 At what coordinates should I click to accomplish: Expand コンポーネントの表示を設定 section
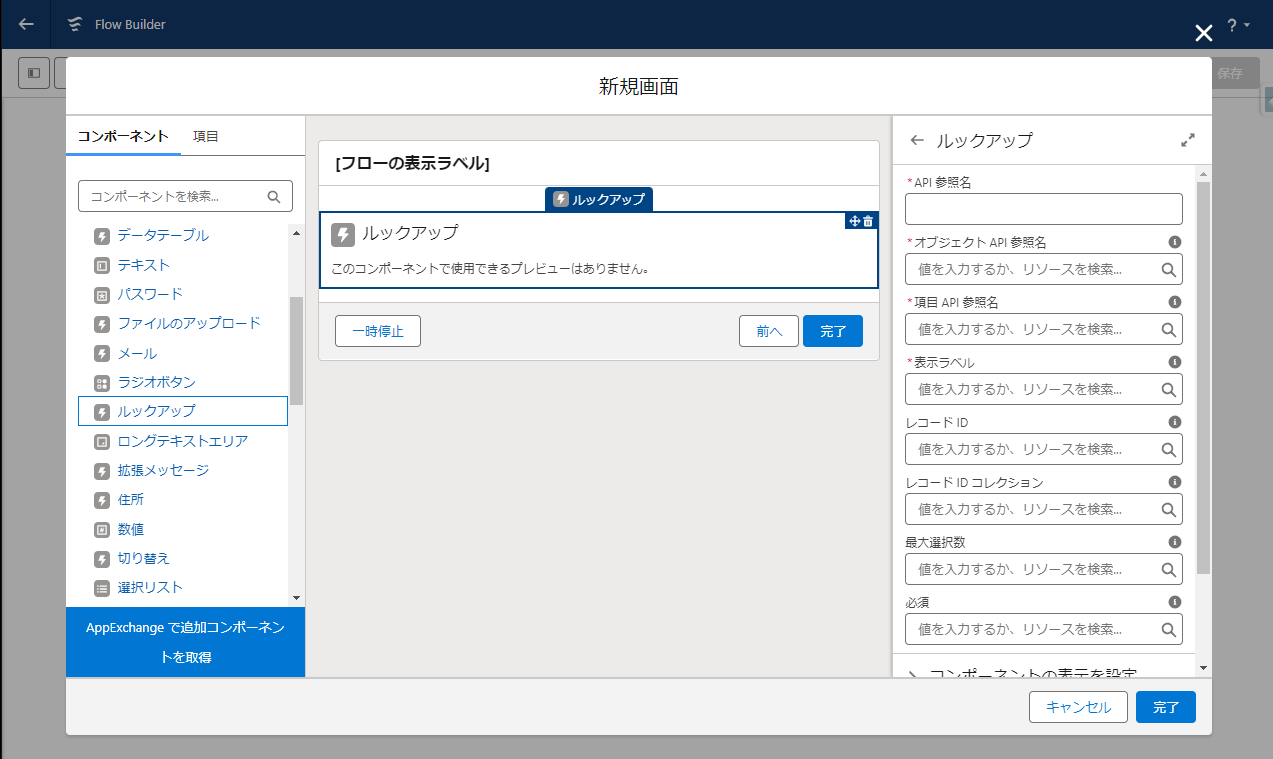[x=1030, y=672]
